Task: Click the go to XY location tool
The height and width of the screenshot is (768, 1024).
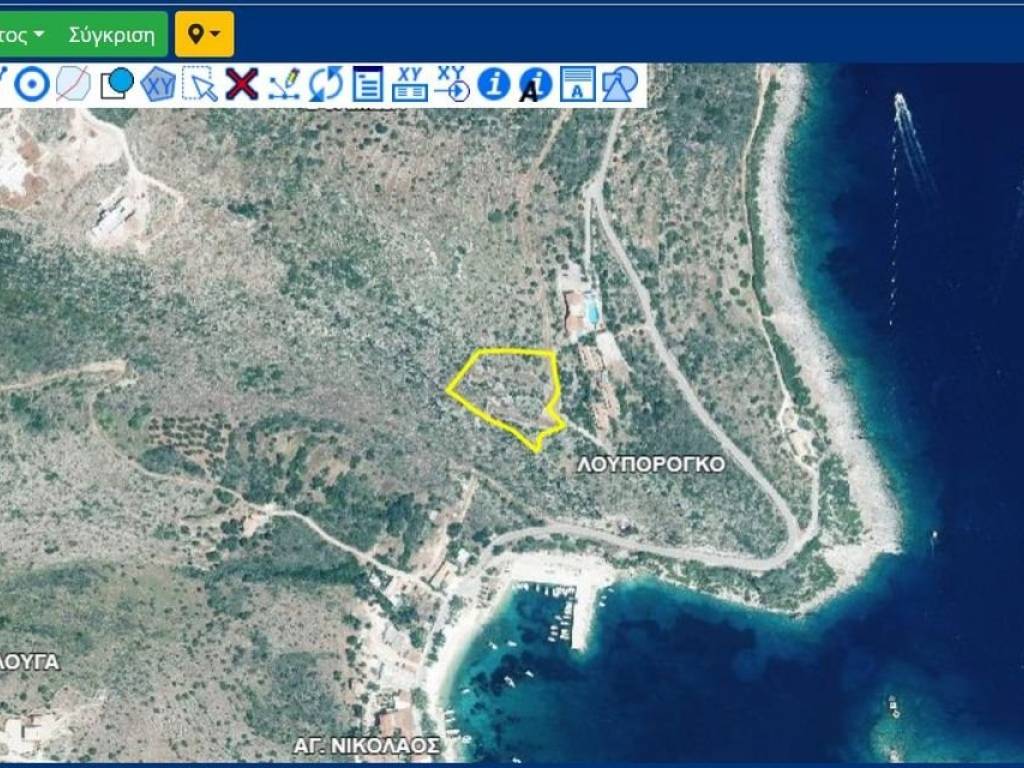Action: (452, 85)
